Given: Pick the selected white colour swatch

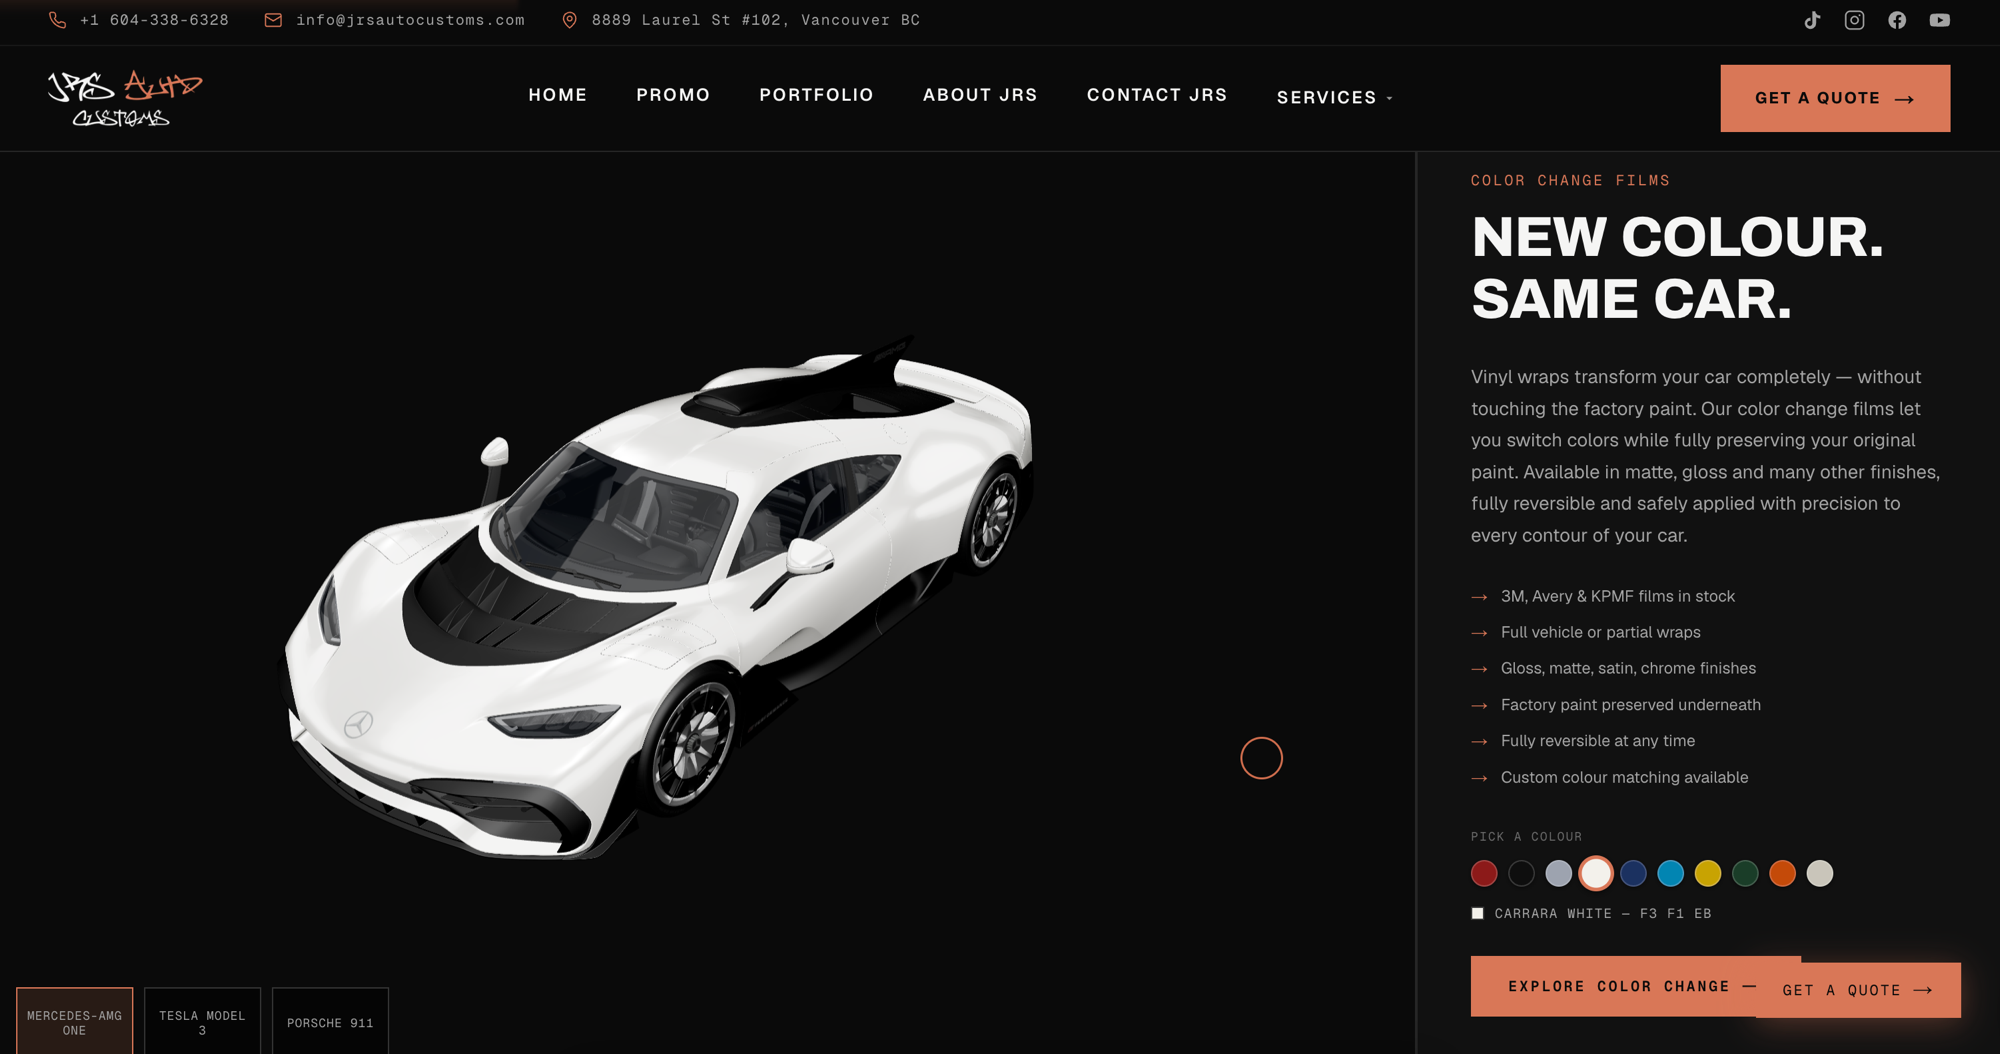Looking at the screenshot, I should [1596, 873].
